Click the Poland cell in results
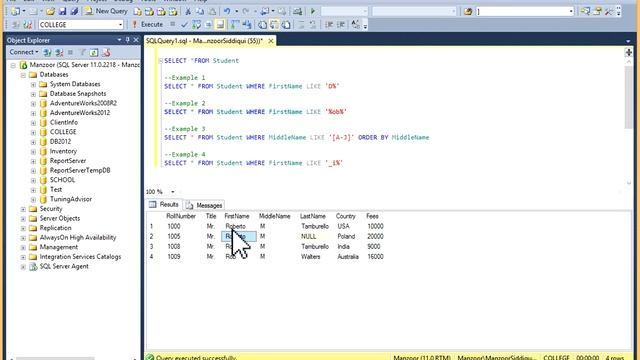The width and height of the screenshot is (640, 360). 346,236
